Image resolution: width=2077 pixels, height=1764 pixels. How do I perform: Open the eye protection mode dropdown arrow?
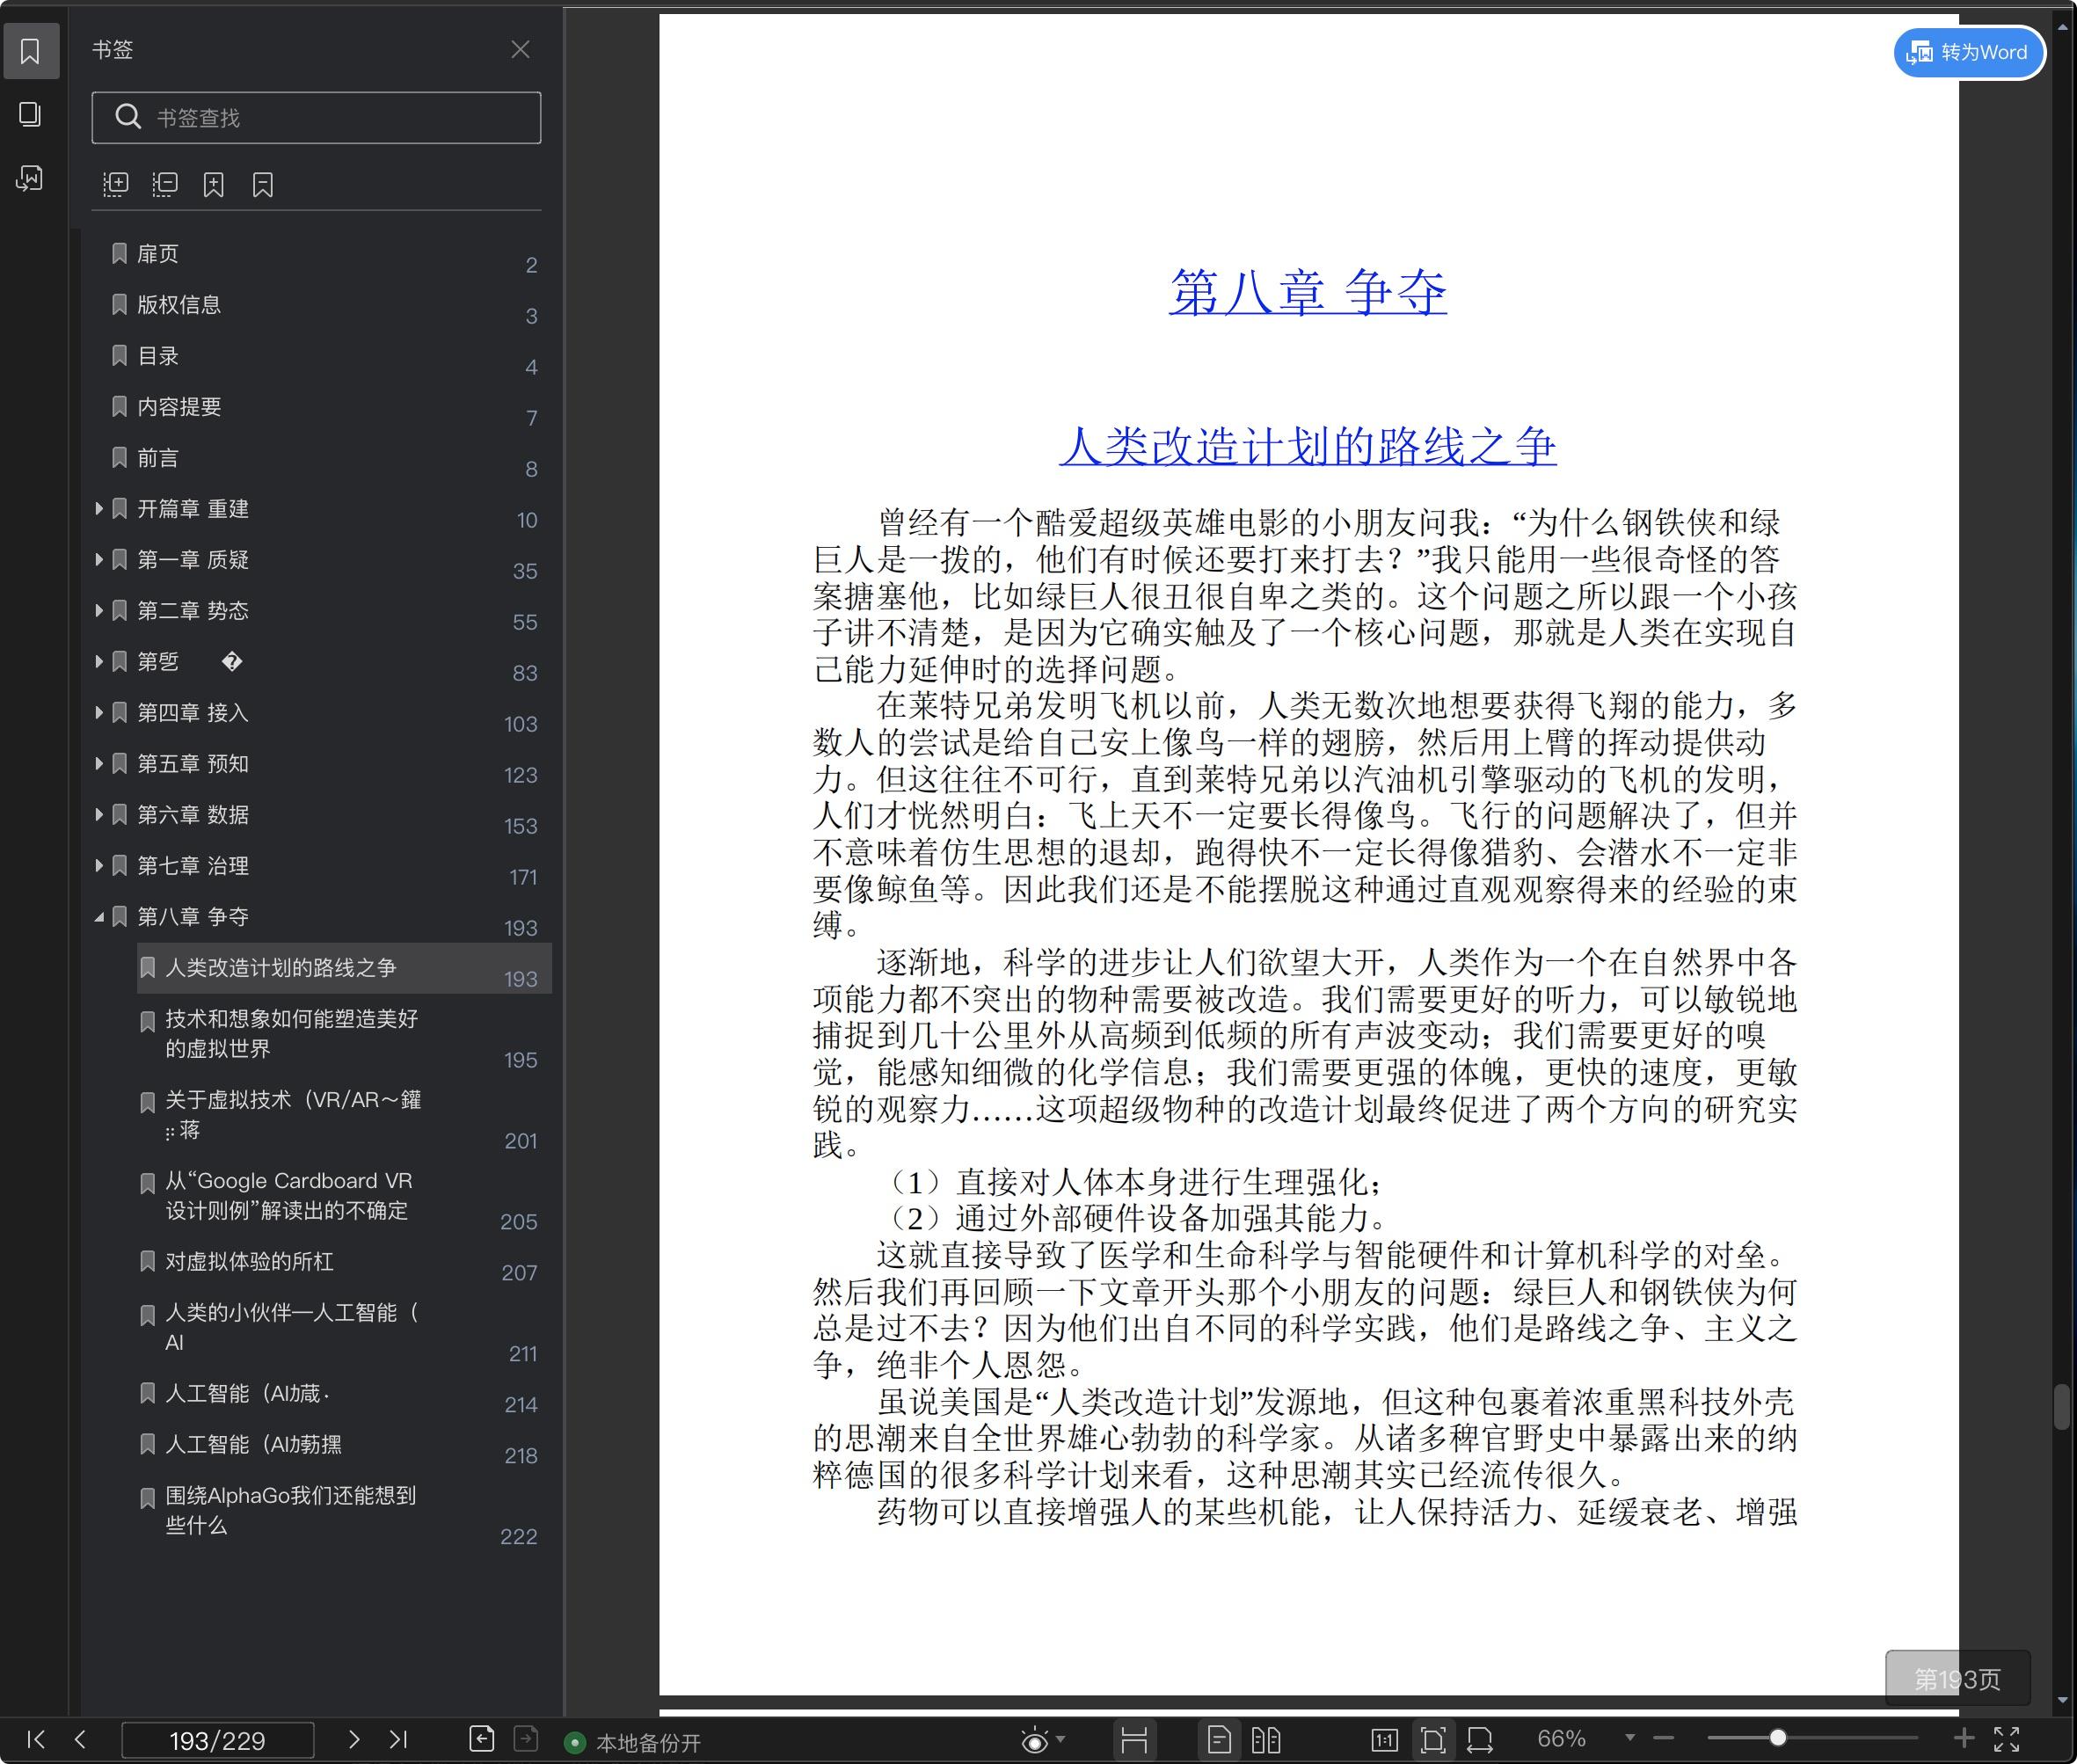[1060, 1739]
